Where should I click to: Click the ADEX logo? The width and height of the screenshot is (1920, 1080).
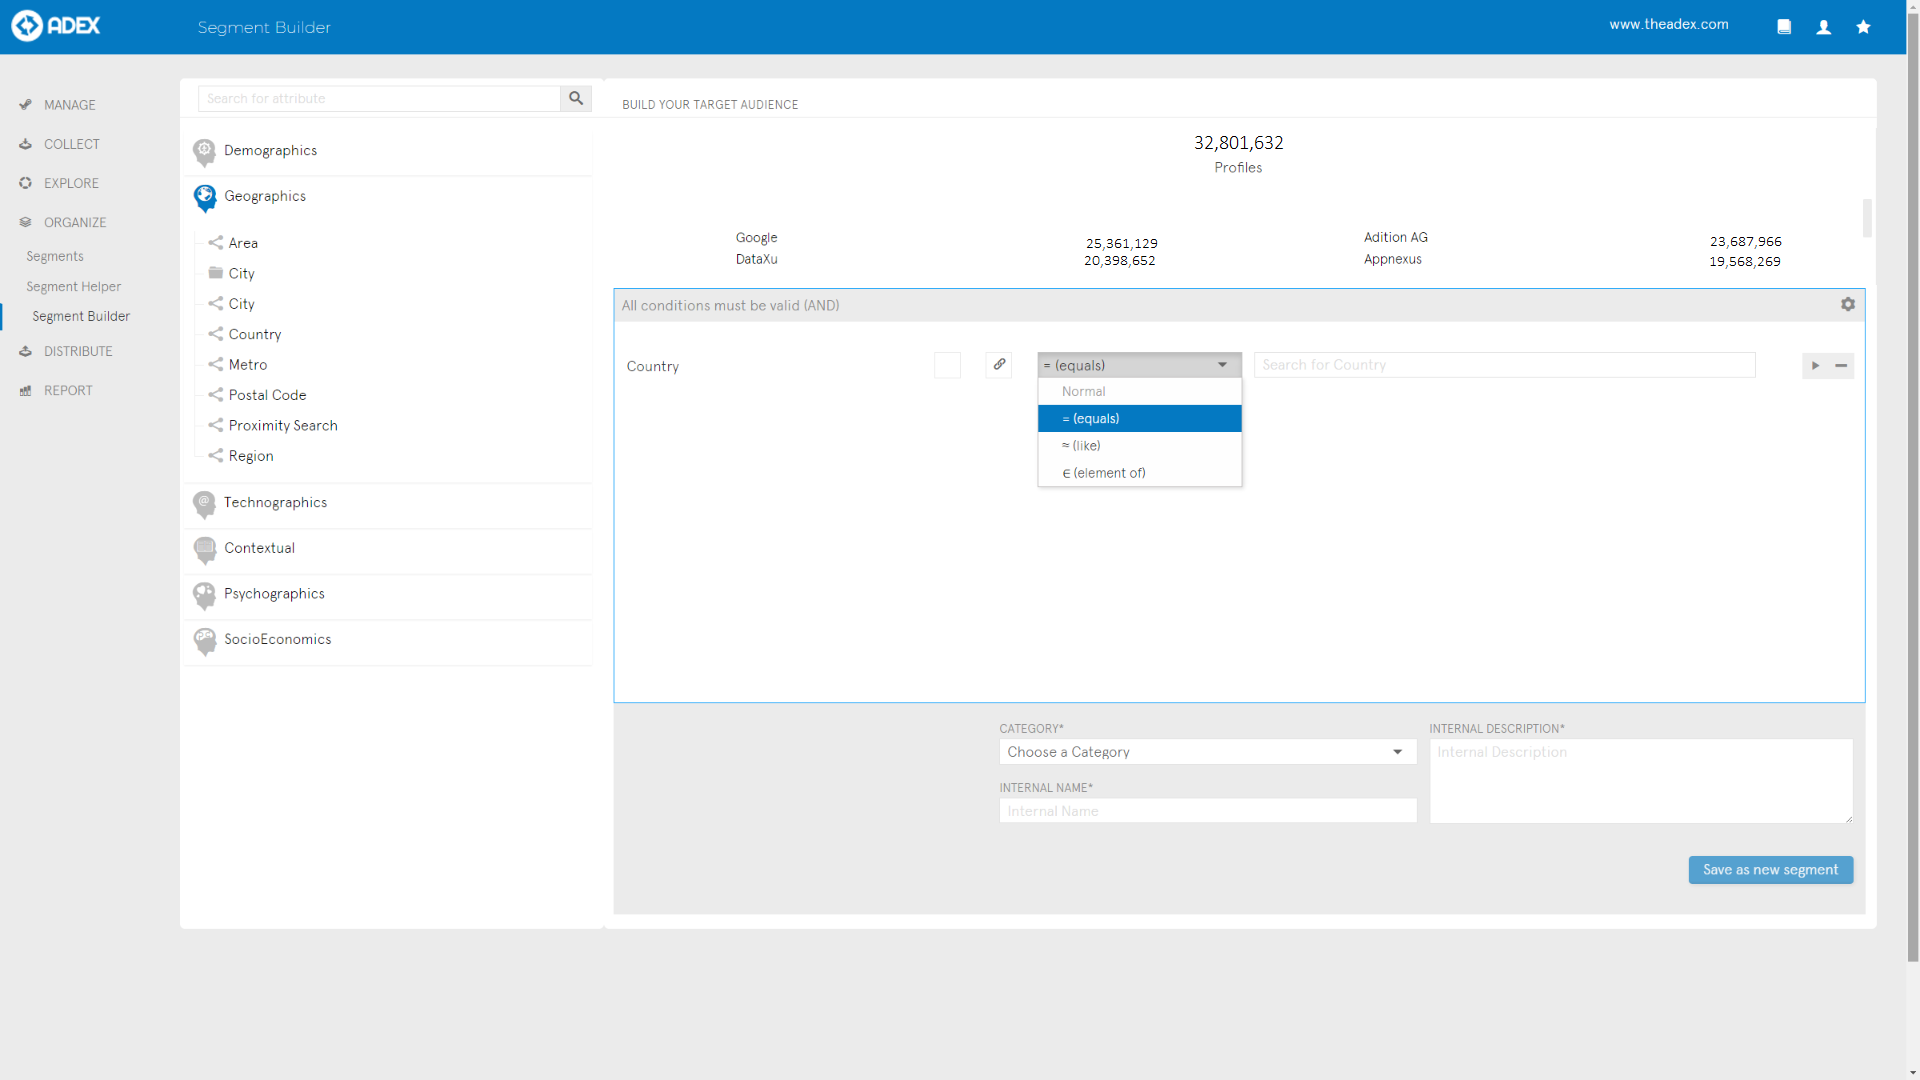(56, 26)
